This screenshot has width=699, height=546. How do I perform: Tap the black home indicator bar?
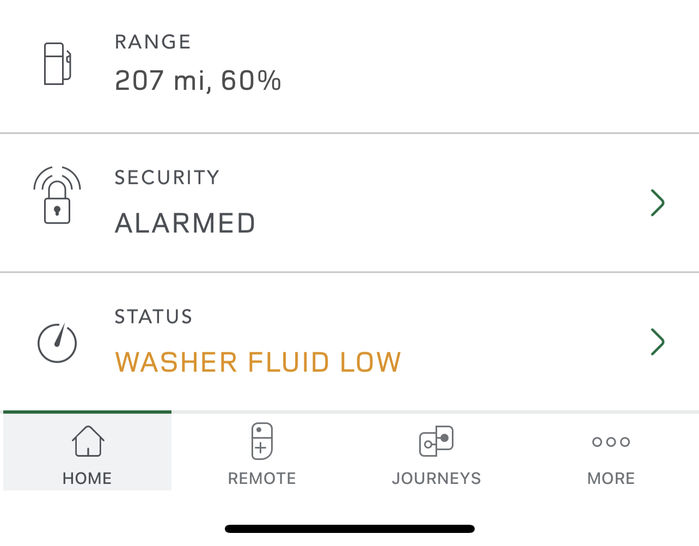tap(350, 529)
